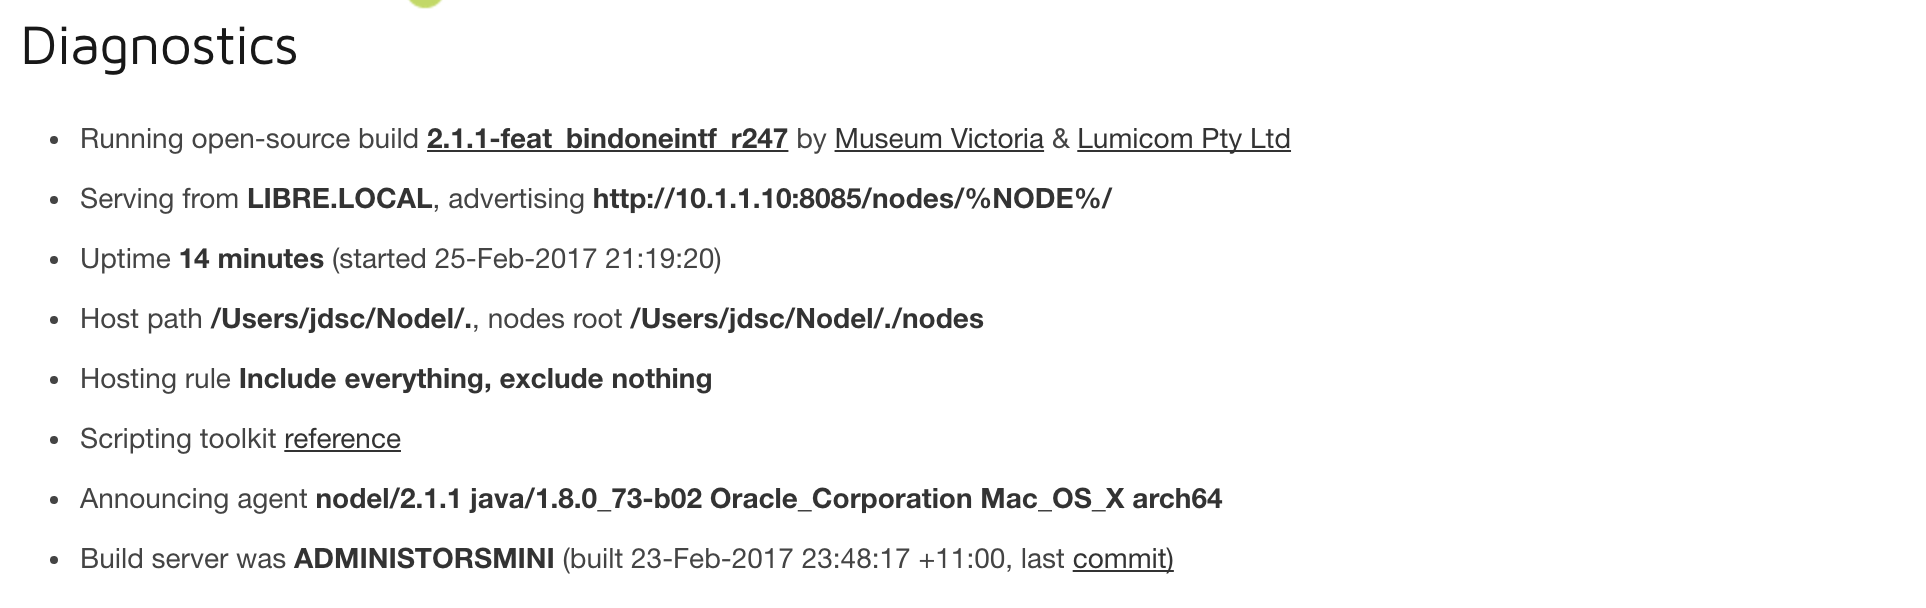Click the Scripting toolkit label text
Screen dimensions: 1926x608
[x=179, y=439]
